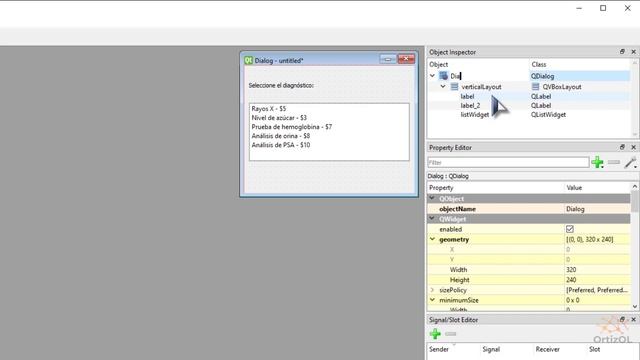Select the listWidget object in inspector
The height and width of the screenshot is (360, 640).
[475, 115]
